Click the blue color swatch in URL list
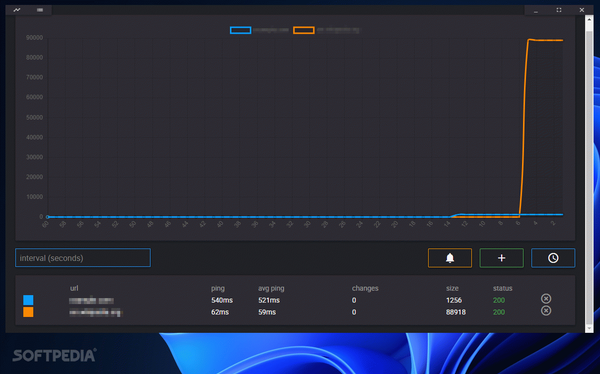Viewport: 600px width, 374px height. pyautogui.click(x=28, y=300)
